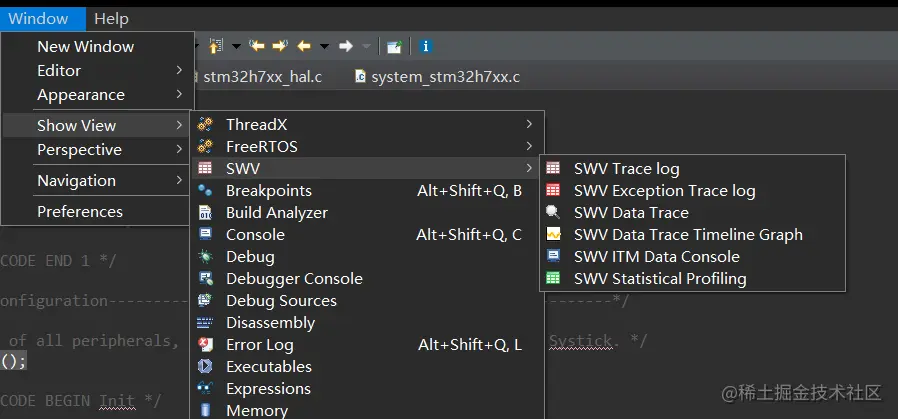Open SWV Data Trace Timeline Graph

[692, 235]
